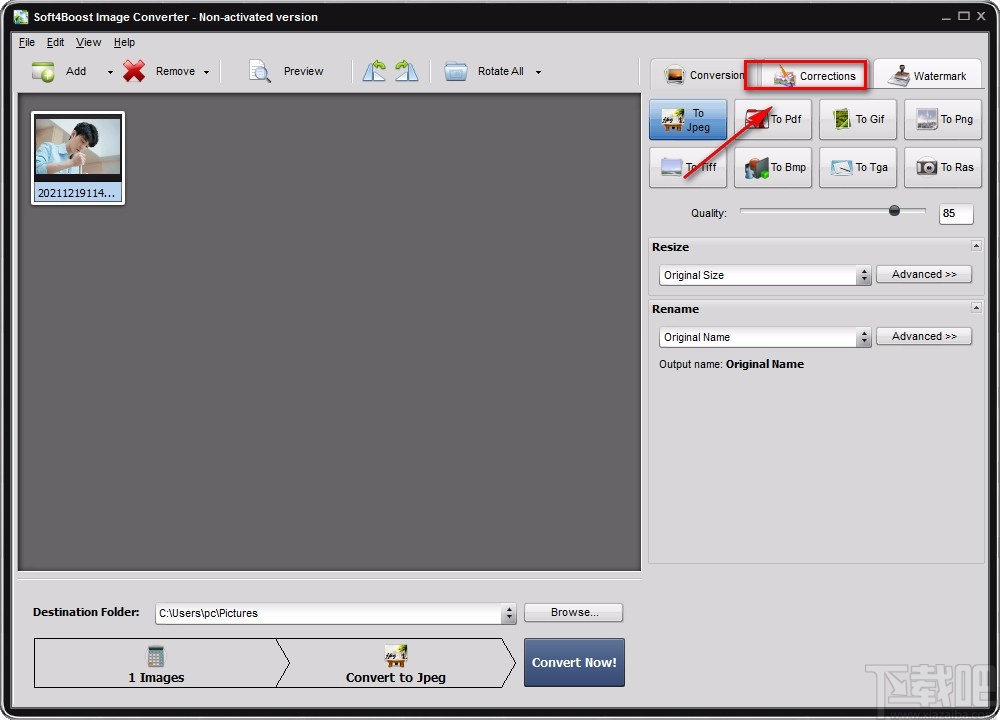Viewport: 1000px width, 720px height.
Task: Open the View menu
Action: [x=88, y=42]
